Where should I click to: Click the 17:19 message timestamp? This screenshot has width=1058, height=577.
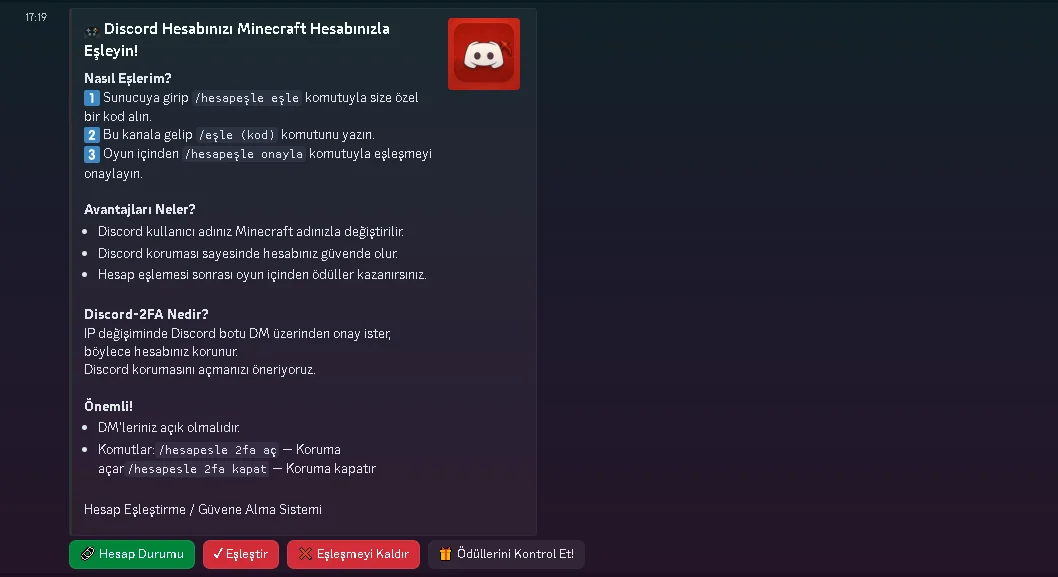pos(36,18)
